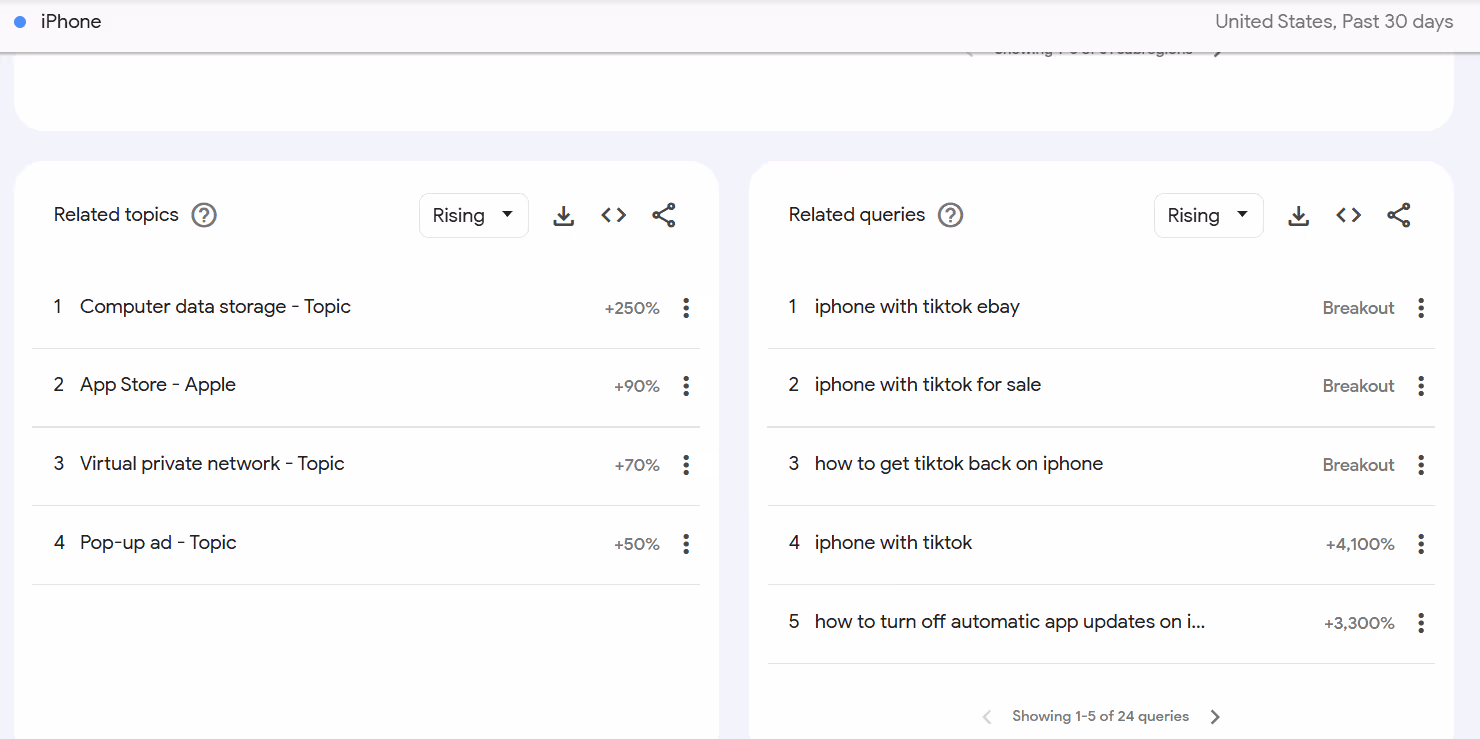Click the +90% value
The image size is (1480, 739).
coord(637,387)
